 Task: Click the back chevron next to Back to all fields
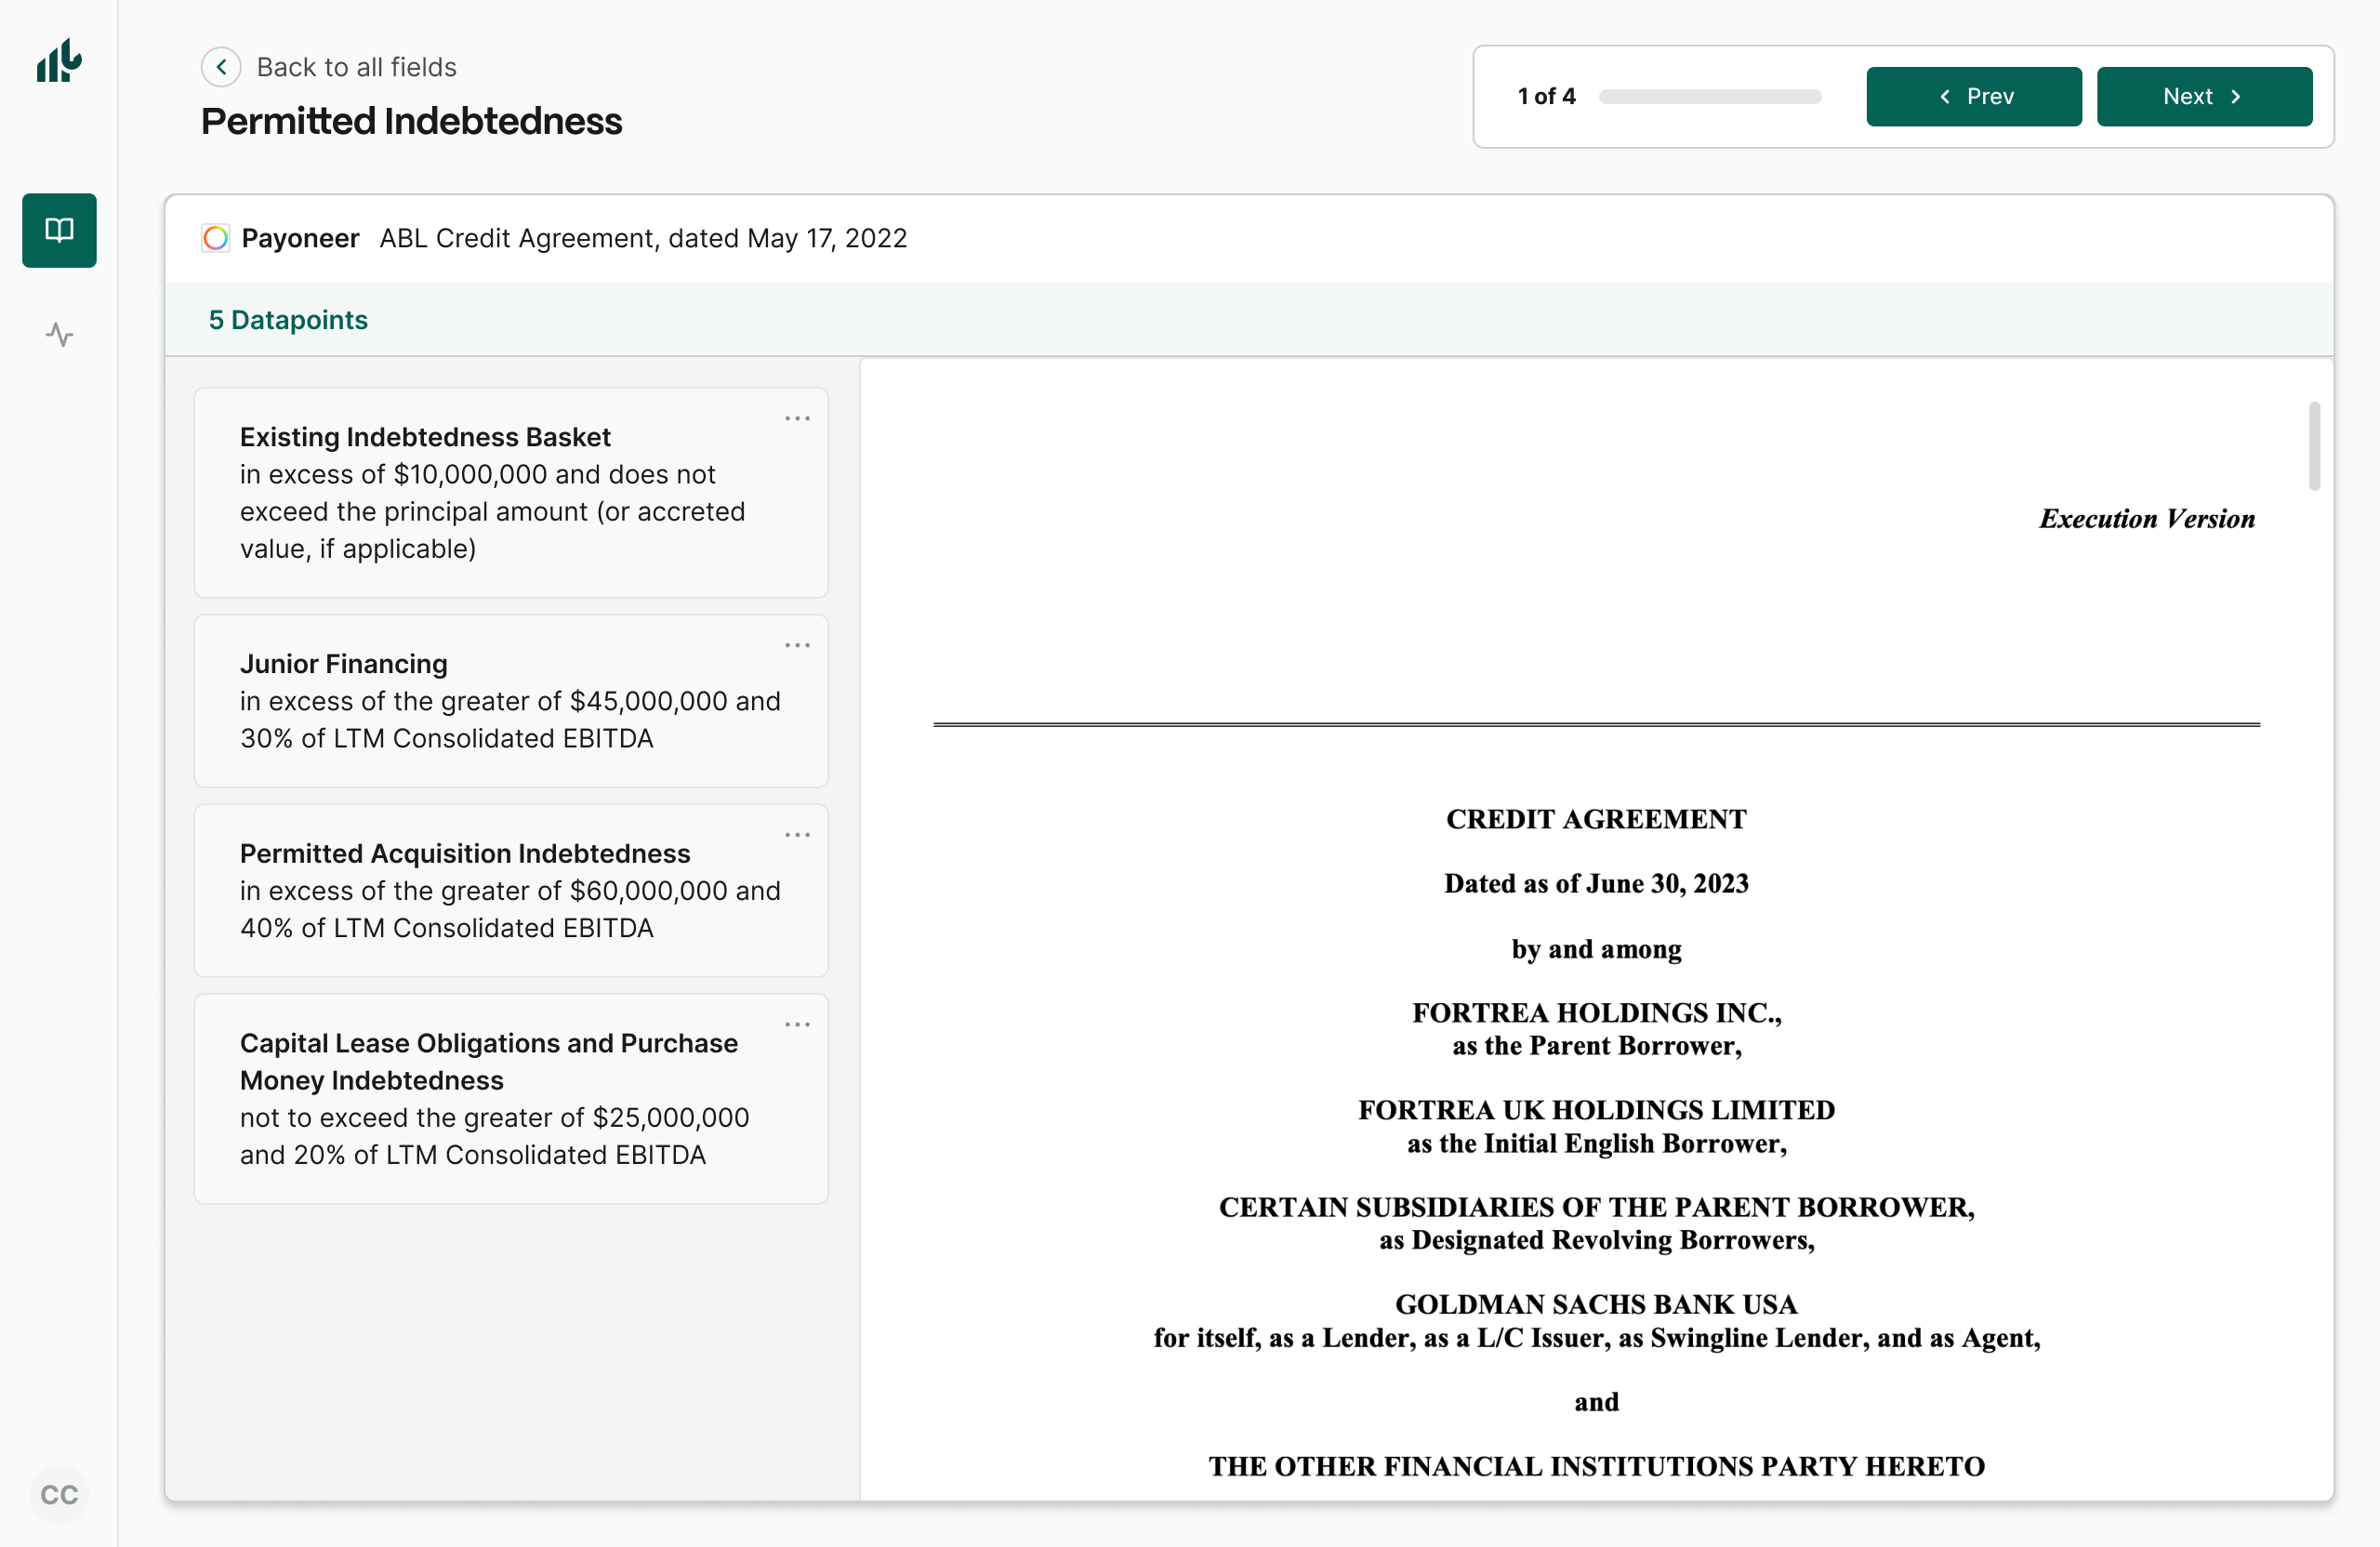tap(221, 67)
